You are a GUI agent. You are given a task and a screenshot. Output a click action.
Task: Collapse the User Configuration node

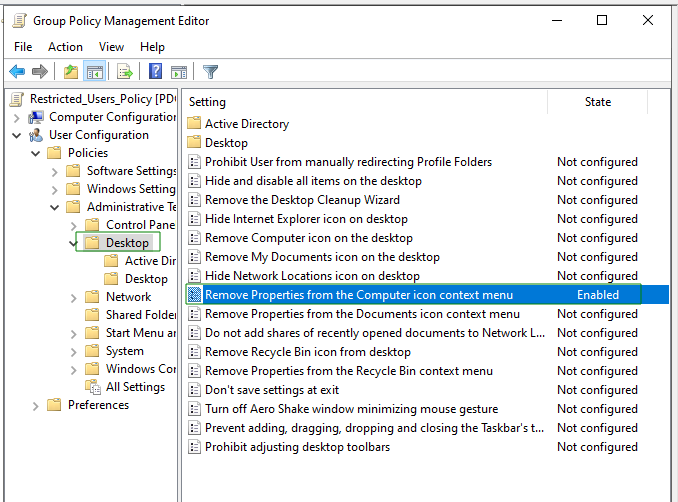point(16,136)
